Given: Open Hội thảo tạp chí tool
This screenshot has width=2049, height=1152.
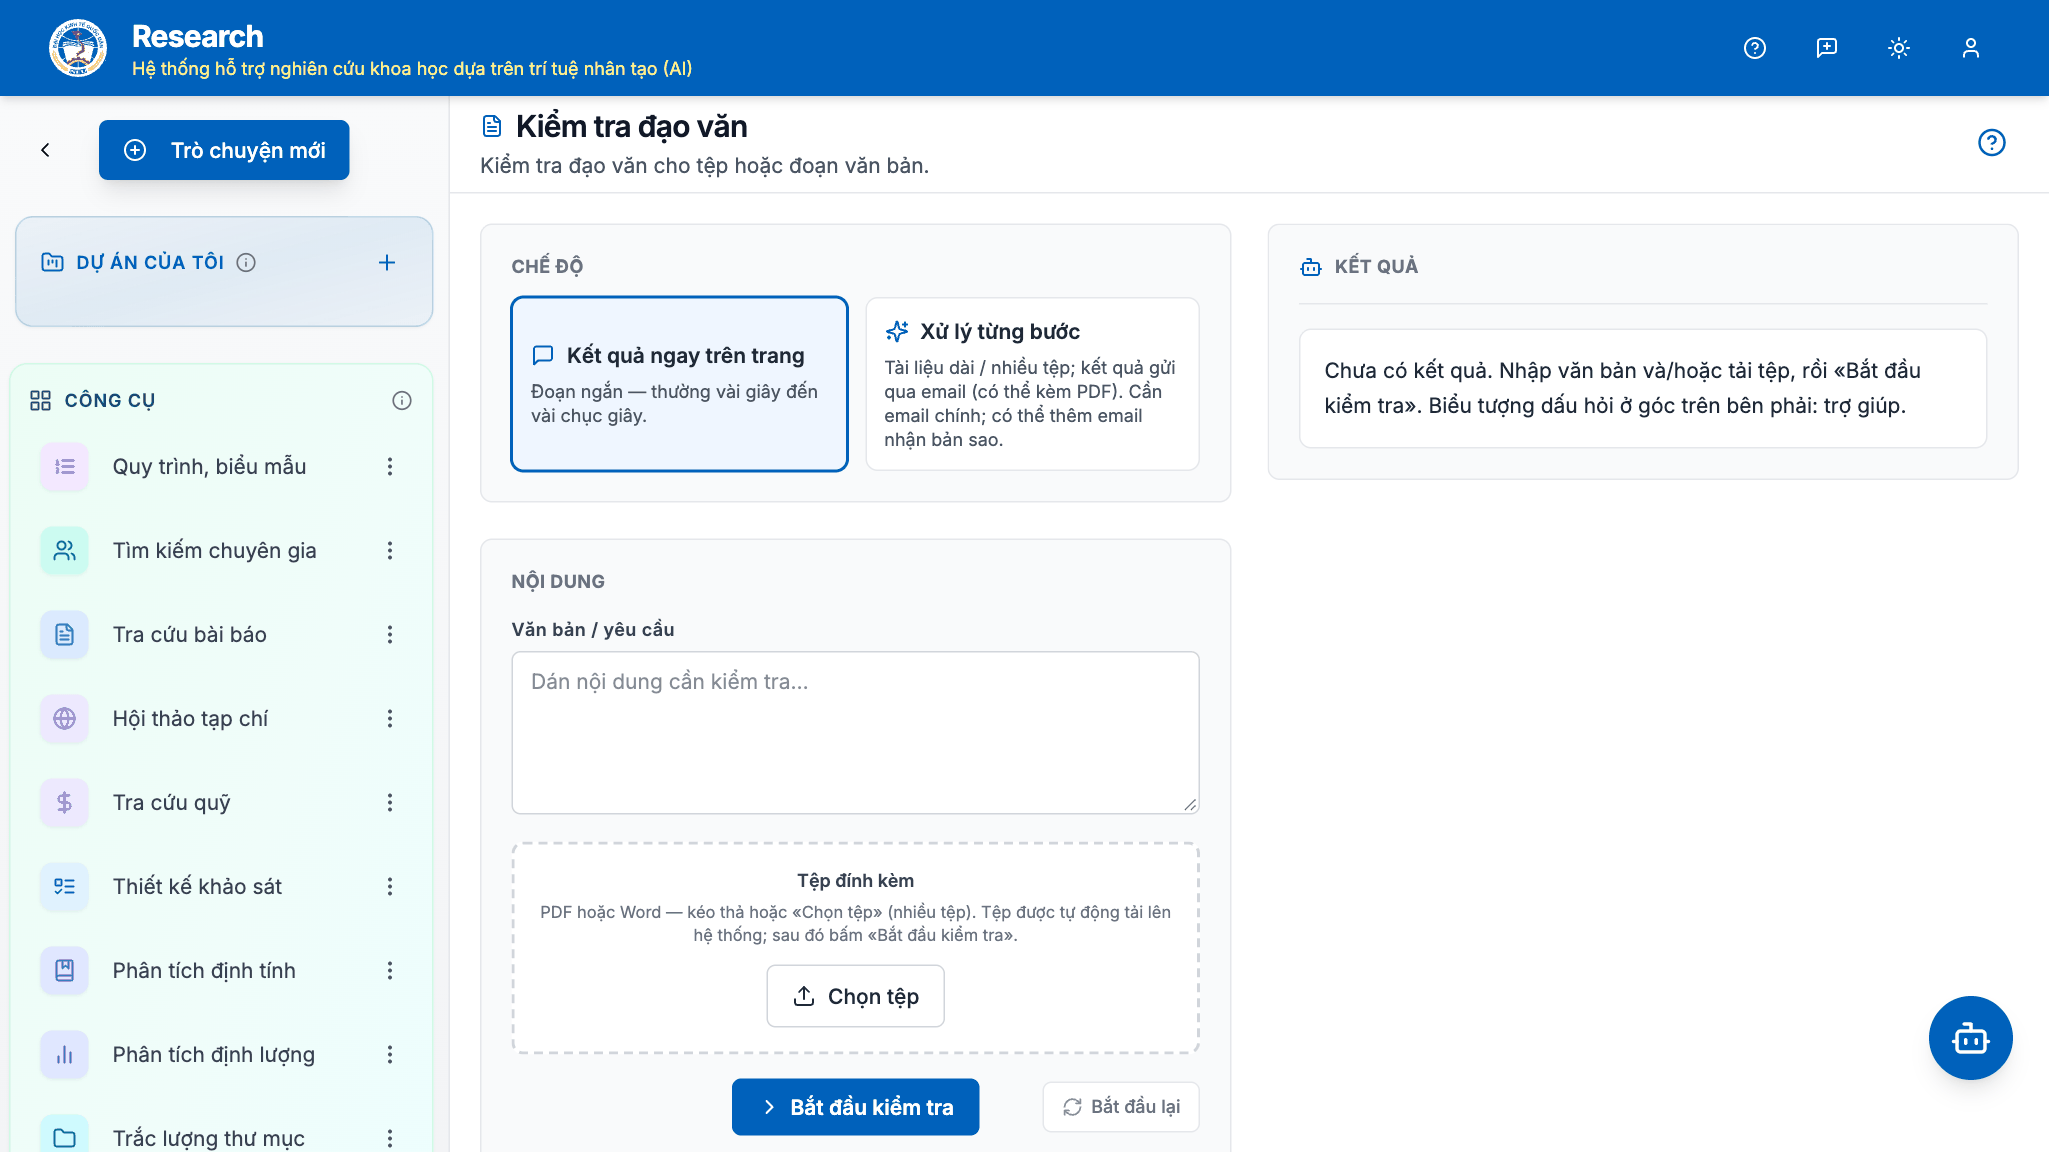Looking at the screenshot, I should [191, 718].
